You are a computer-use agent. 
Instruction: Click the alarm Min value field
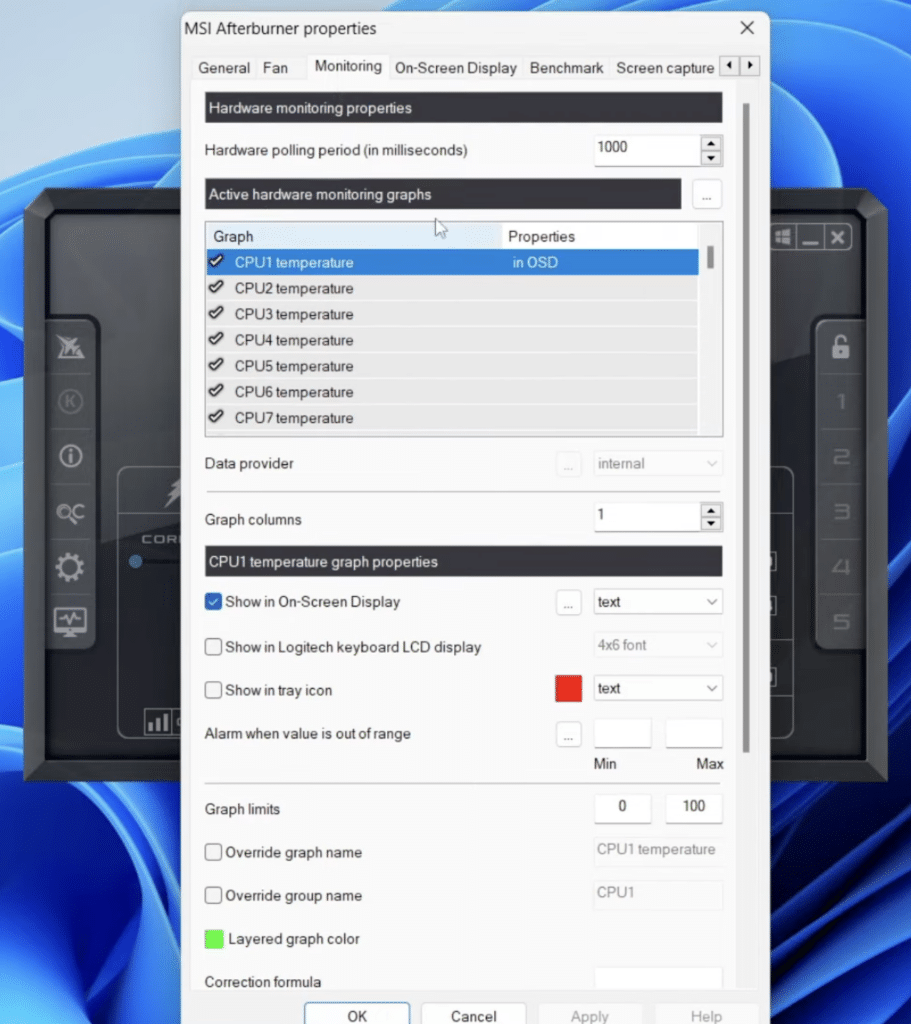622,733
